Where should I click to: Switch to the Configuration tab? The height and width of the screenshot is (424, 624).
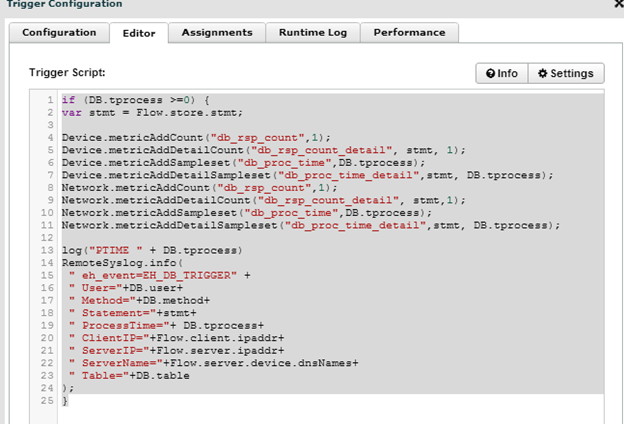coord(59,33)
